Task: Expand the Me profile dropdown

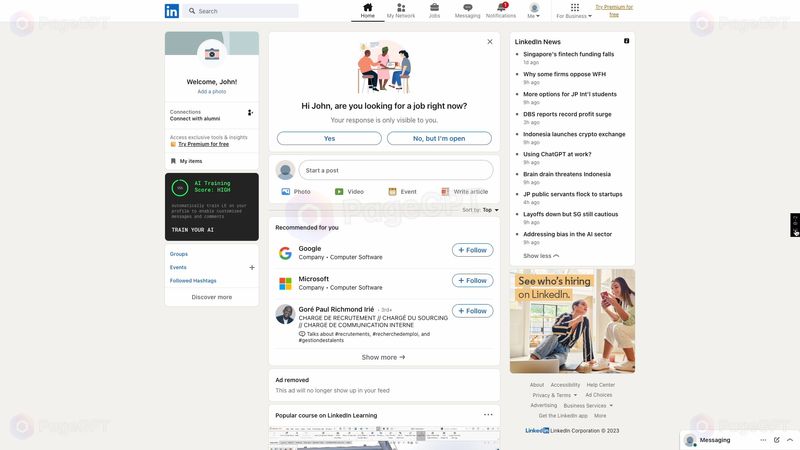Action: pyautogui.click(x=534, y=11)
